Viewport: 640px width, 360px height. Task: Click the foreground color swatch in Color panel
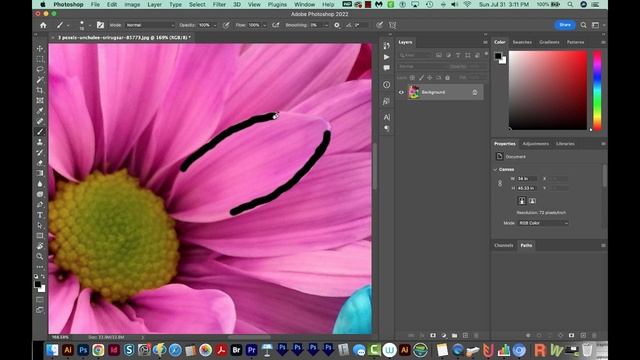(x=498, y=56)
